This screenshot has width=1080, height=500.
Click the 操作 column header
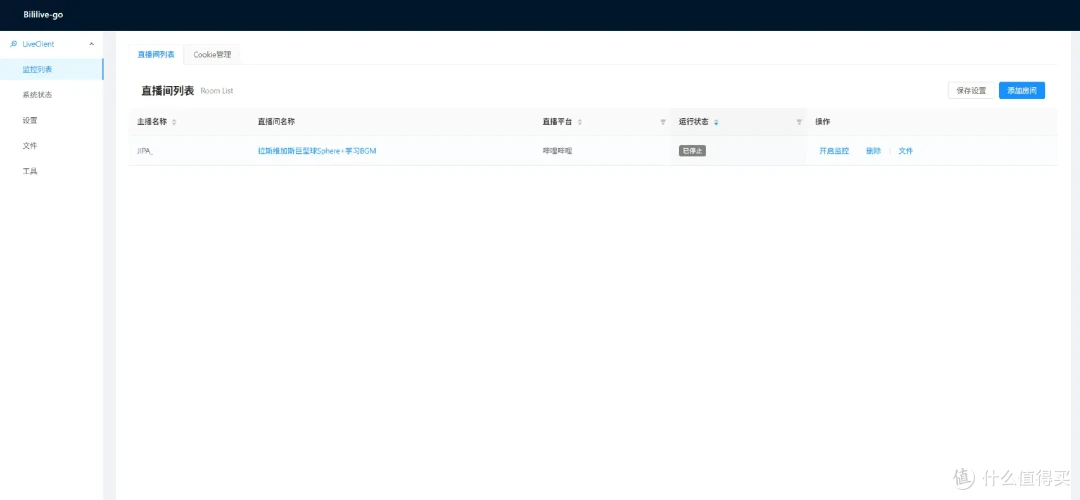[822, 122]
